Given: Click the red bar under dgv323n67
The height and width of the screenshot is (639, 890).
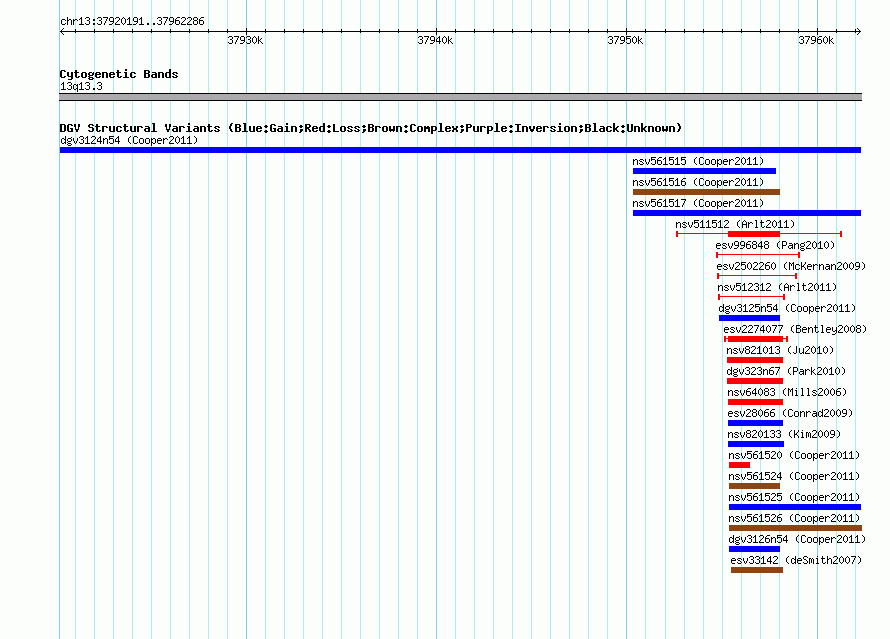Looking at the screenshot, I should (755, 381).
